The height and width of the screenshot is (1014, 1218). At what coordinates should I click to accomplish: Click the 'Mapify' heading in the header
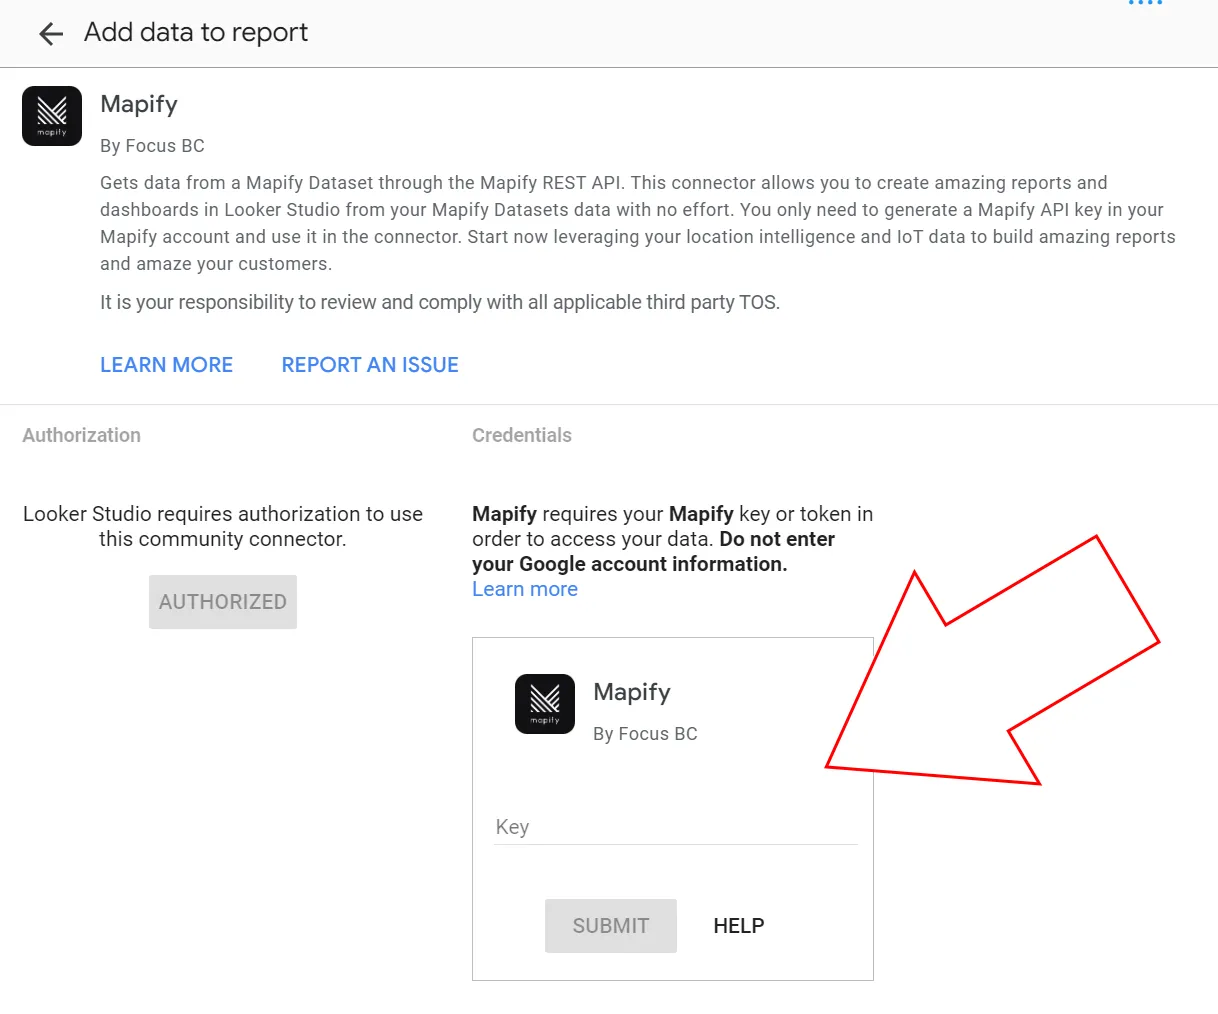point(139,104)
